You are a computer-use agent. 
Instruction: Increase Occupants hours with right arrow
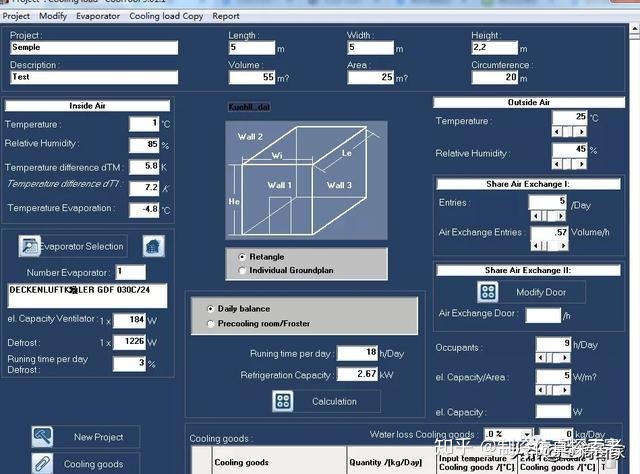click(x=565, y=358)
